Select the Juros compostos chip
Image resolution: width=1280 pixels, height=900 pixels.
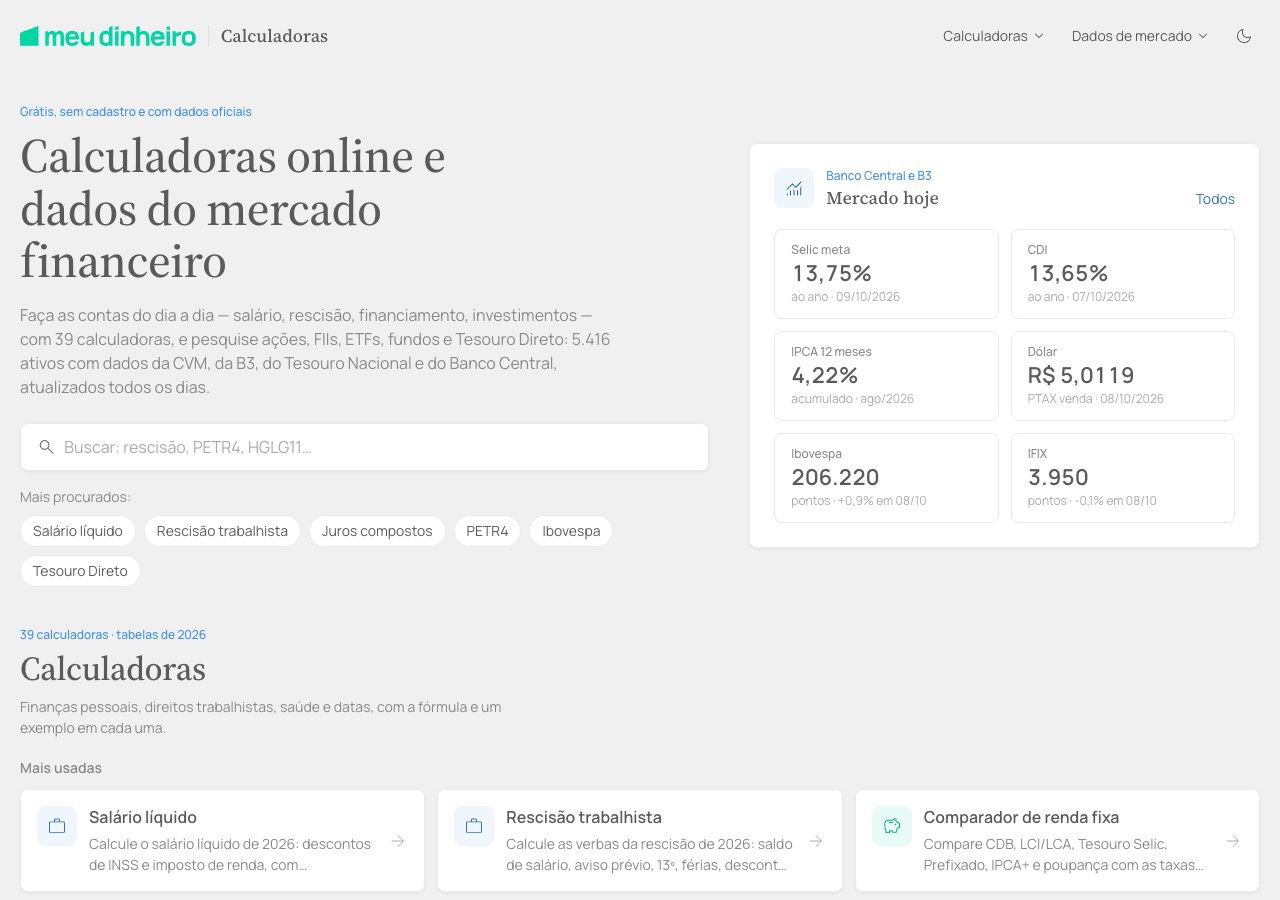[377, 531]
